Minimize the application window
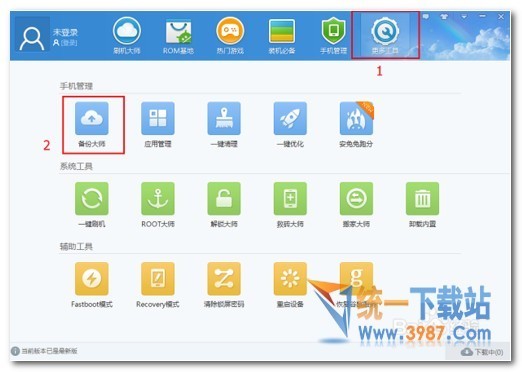The width and height of the screenshot is (522, 372). point(482,16)
